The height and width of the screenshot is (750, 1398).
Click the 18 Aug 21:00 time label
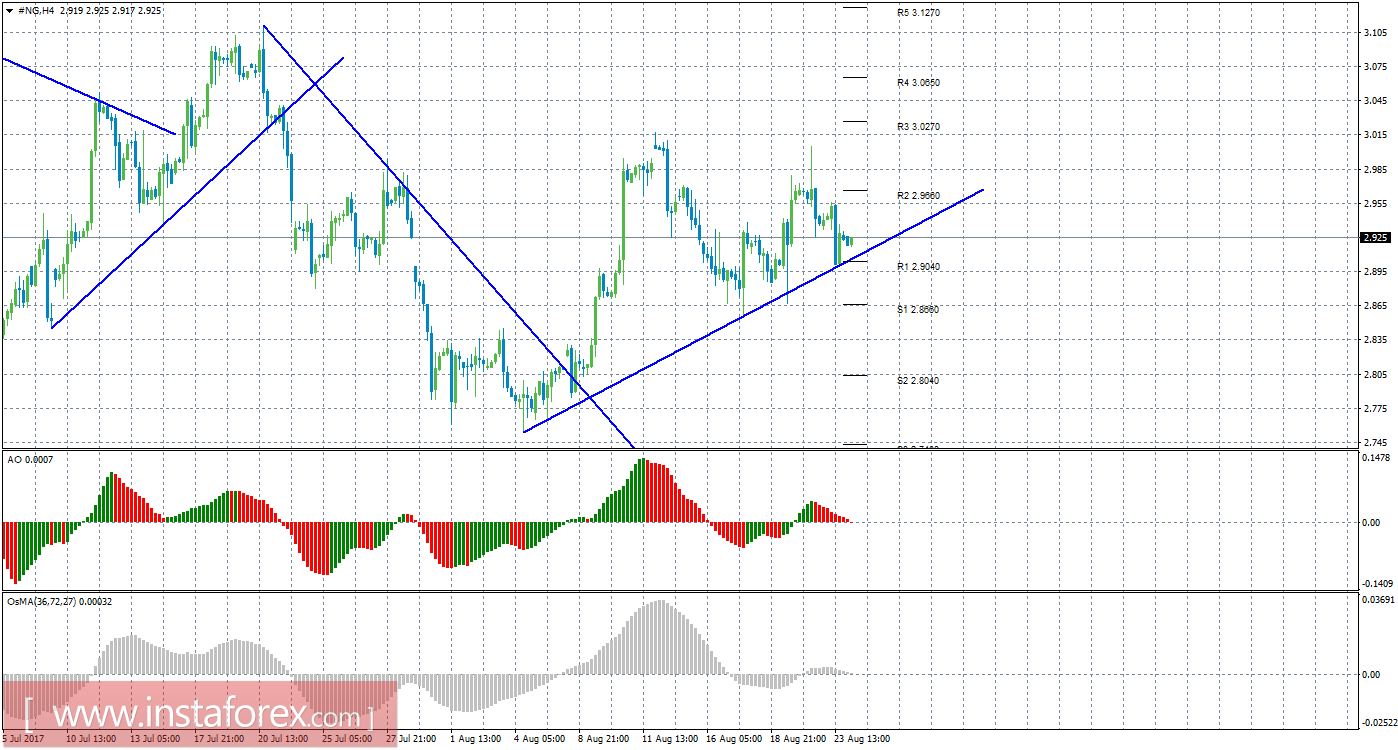coord(797,739)
